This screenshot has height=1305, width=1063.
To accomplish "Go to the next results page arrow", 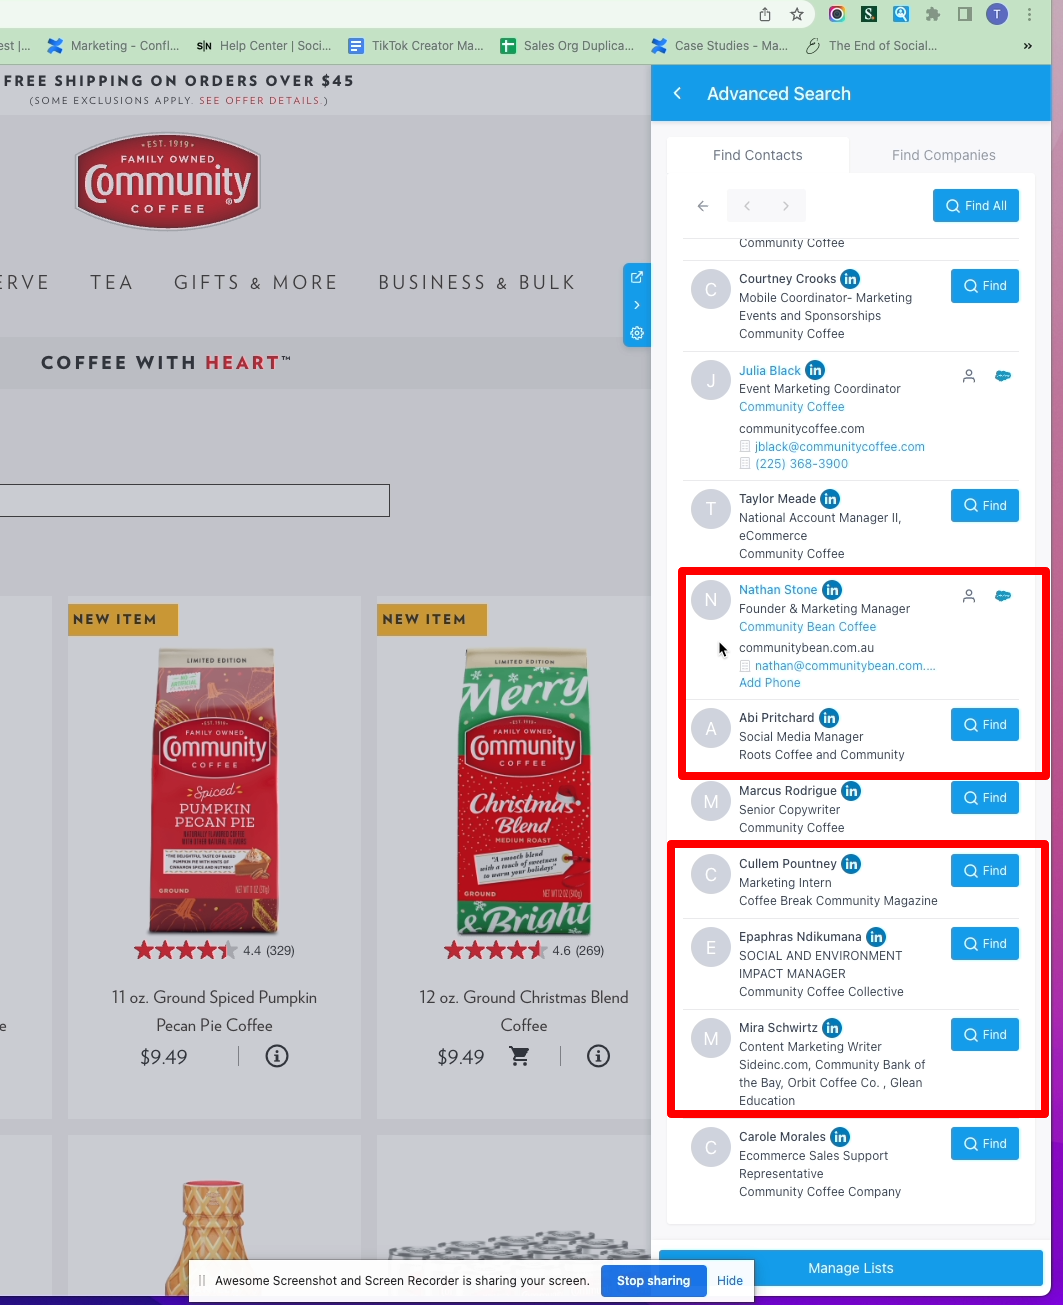I will tap(786, 206).
